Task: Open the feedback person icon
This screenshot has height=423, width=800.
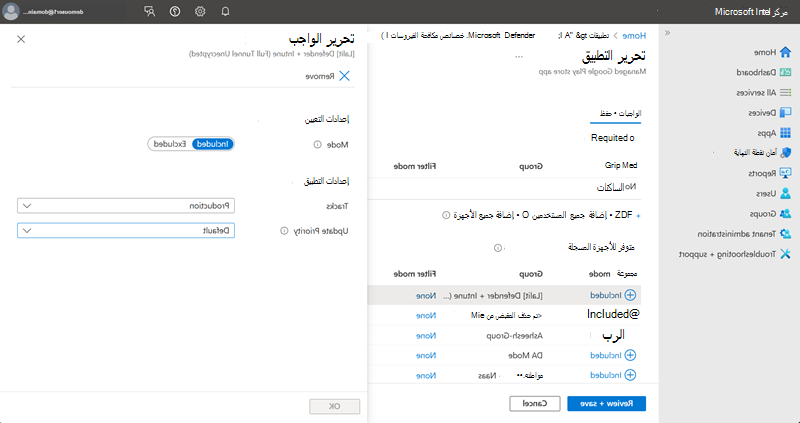Action: tap(149, 11)
